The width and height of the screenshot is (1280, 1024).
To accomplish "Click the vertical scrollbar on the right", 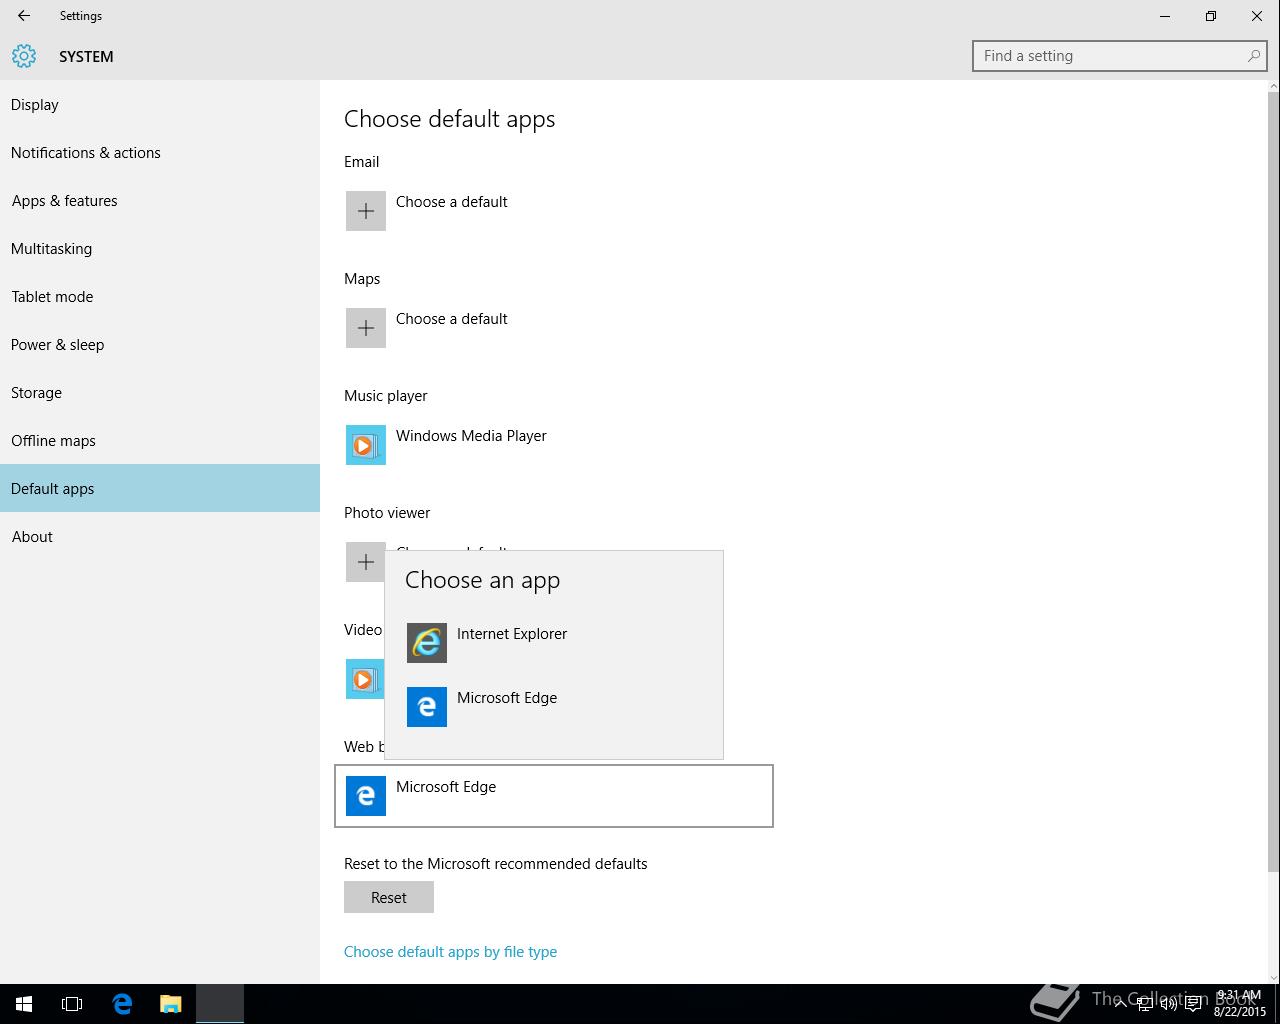I will [x=1273, y=480].
